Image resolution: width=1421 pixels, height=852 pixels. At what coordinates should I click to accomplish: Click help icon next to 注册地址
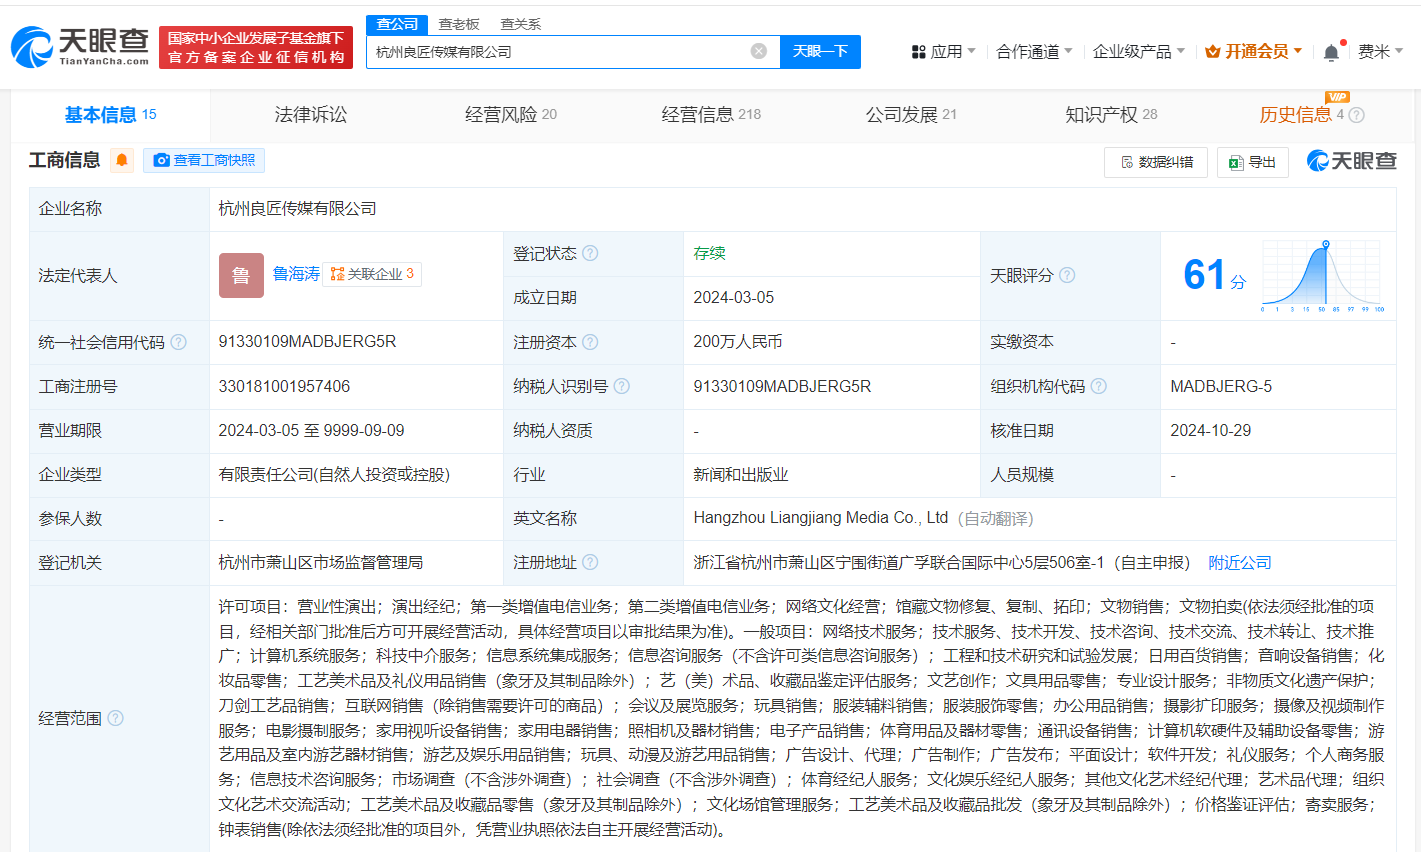coord(590,562)
